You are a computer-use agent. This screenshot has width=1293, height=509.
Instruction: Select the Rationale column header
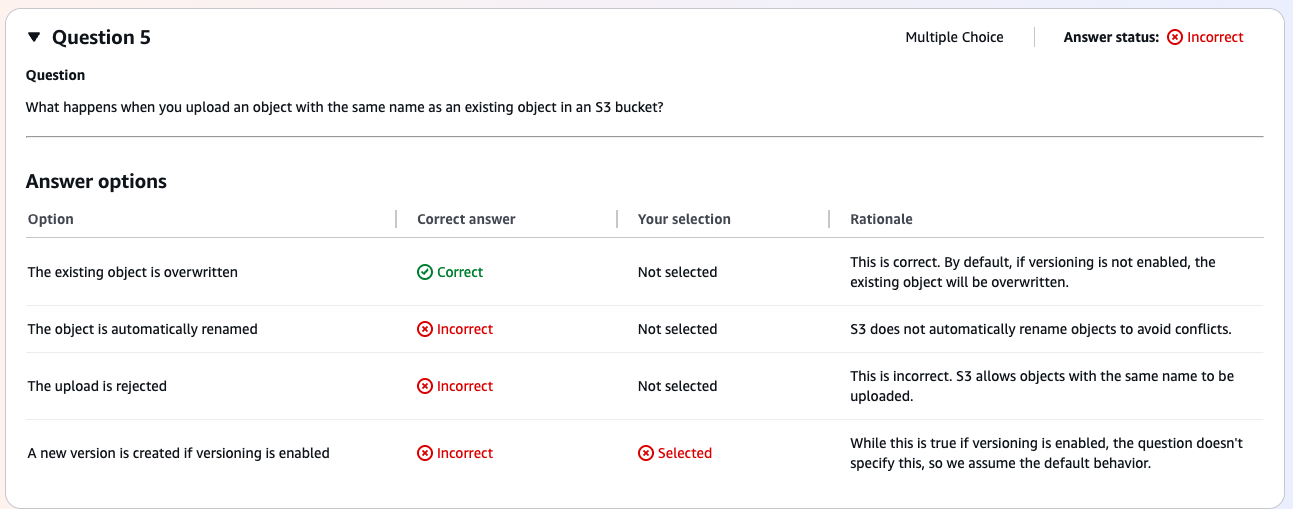tap(881, 219)
